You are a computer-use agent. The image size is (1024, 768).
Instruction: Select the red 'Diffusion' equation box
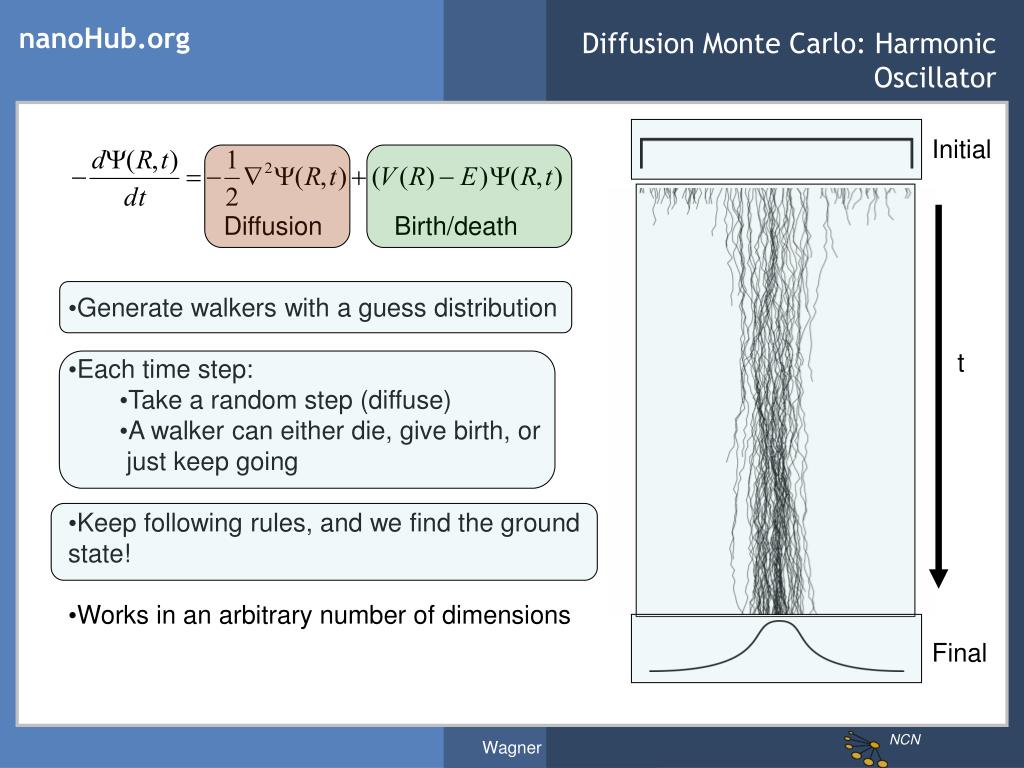click(x=277, y=196)
